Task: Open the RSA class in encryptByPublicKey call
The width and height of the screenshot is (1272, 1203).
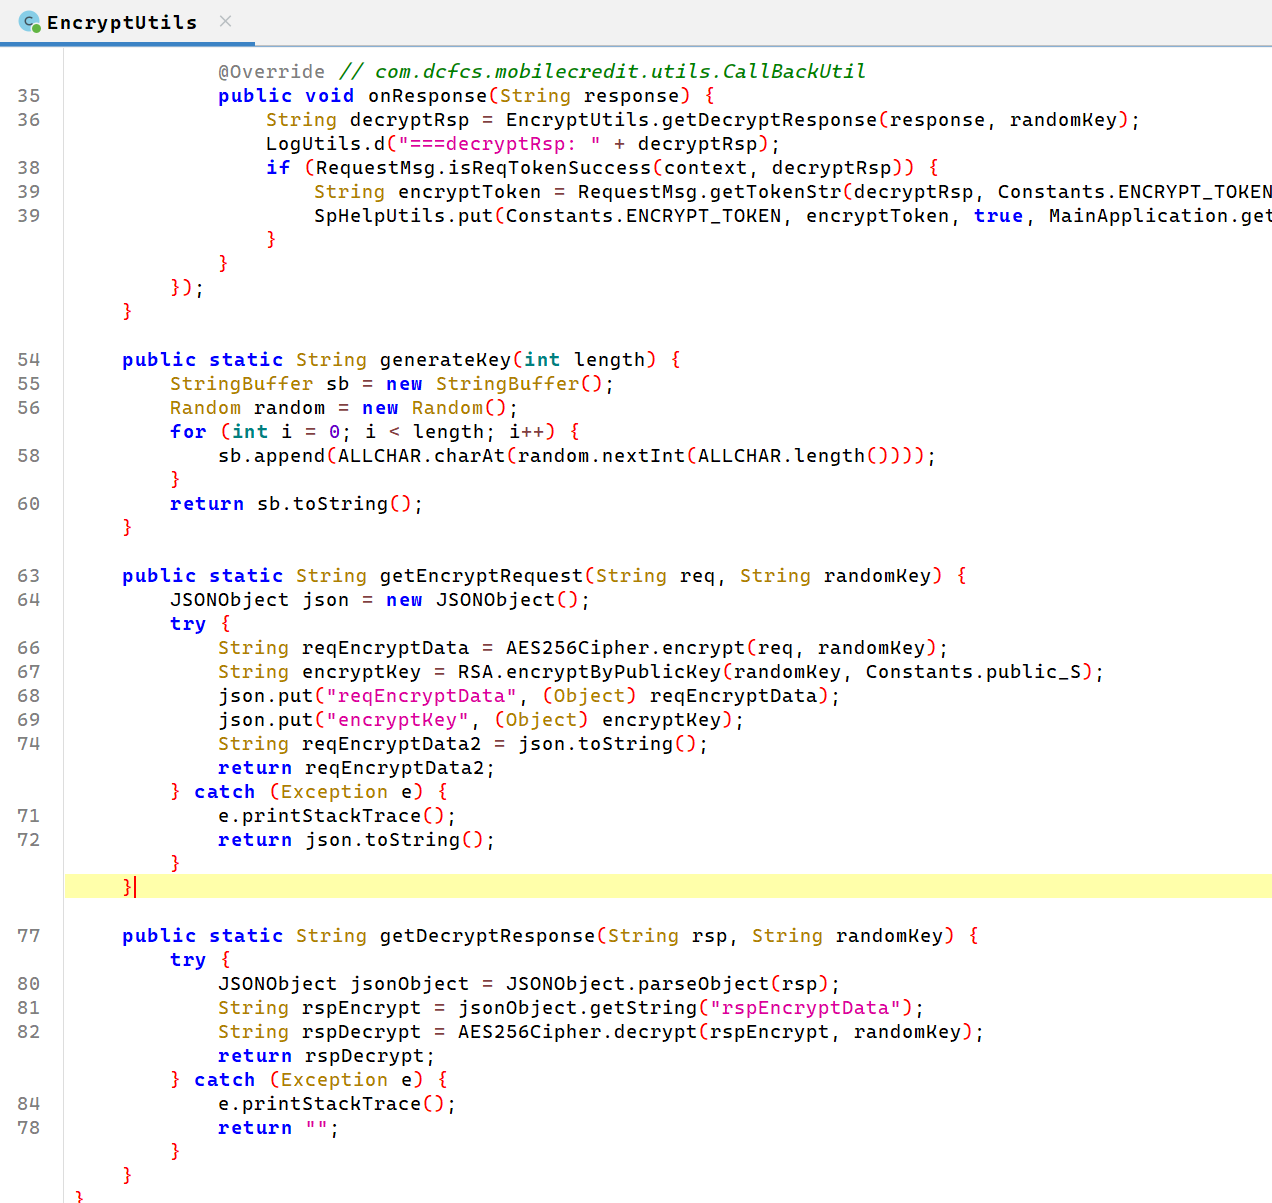Action: [x=475, y=672]
